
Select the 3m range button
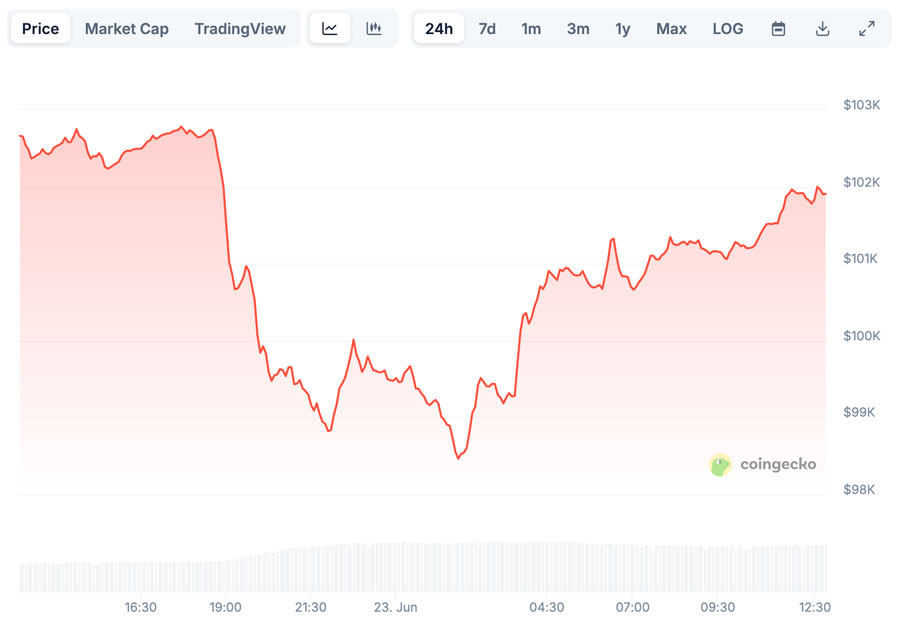[577, 28]
